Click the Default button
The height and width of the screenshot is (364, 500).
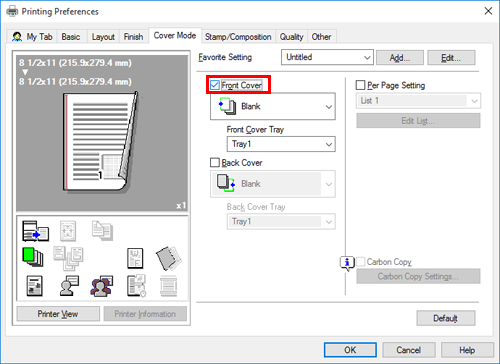click(x=446, y=318)
